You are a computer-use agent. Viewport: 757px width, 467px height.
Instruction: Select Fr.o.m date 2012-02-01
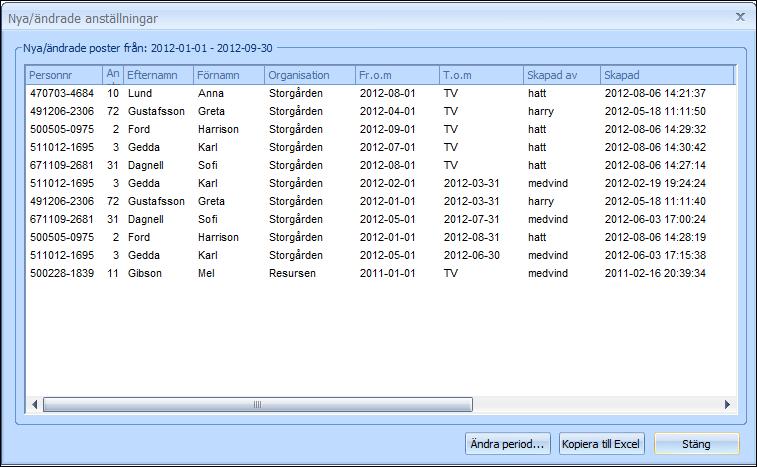(x=387, y=183)
